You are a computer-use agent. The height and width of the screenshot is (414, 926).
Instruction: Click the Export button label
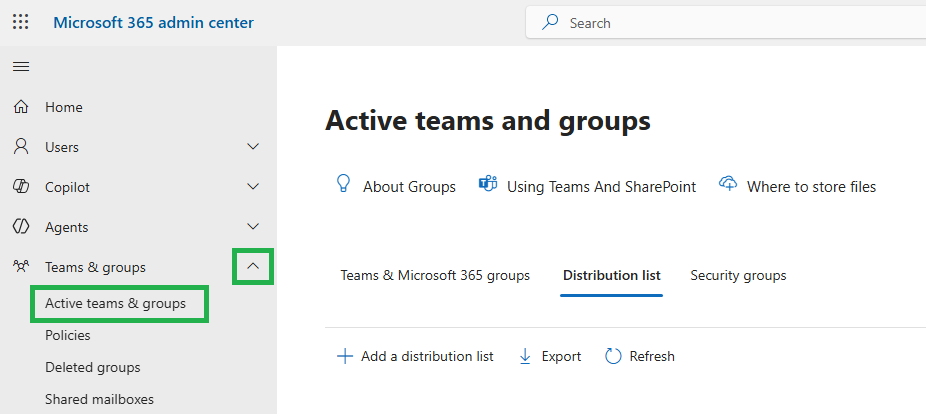[x=562, y=356]
